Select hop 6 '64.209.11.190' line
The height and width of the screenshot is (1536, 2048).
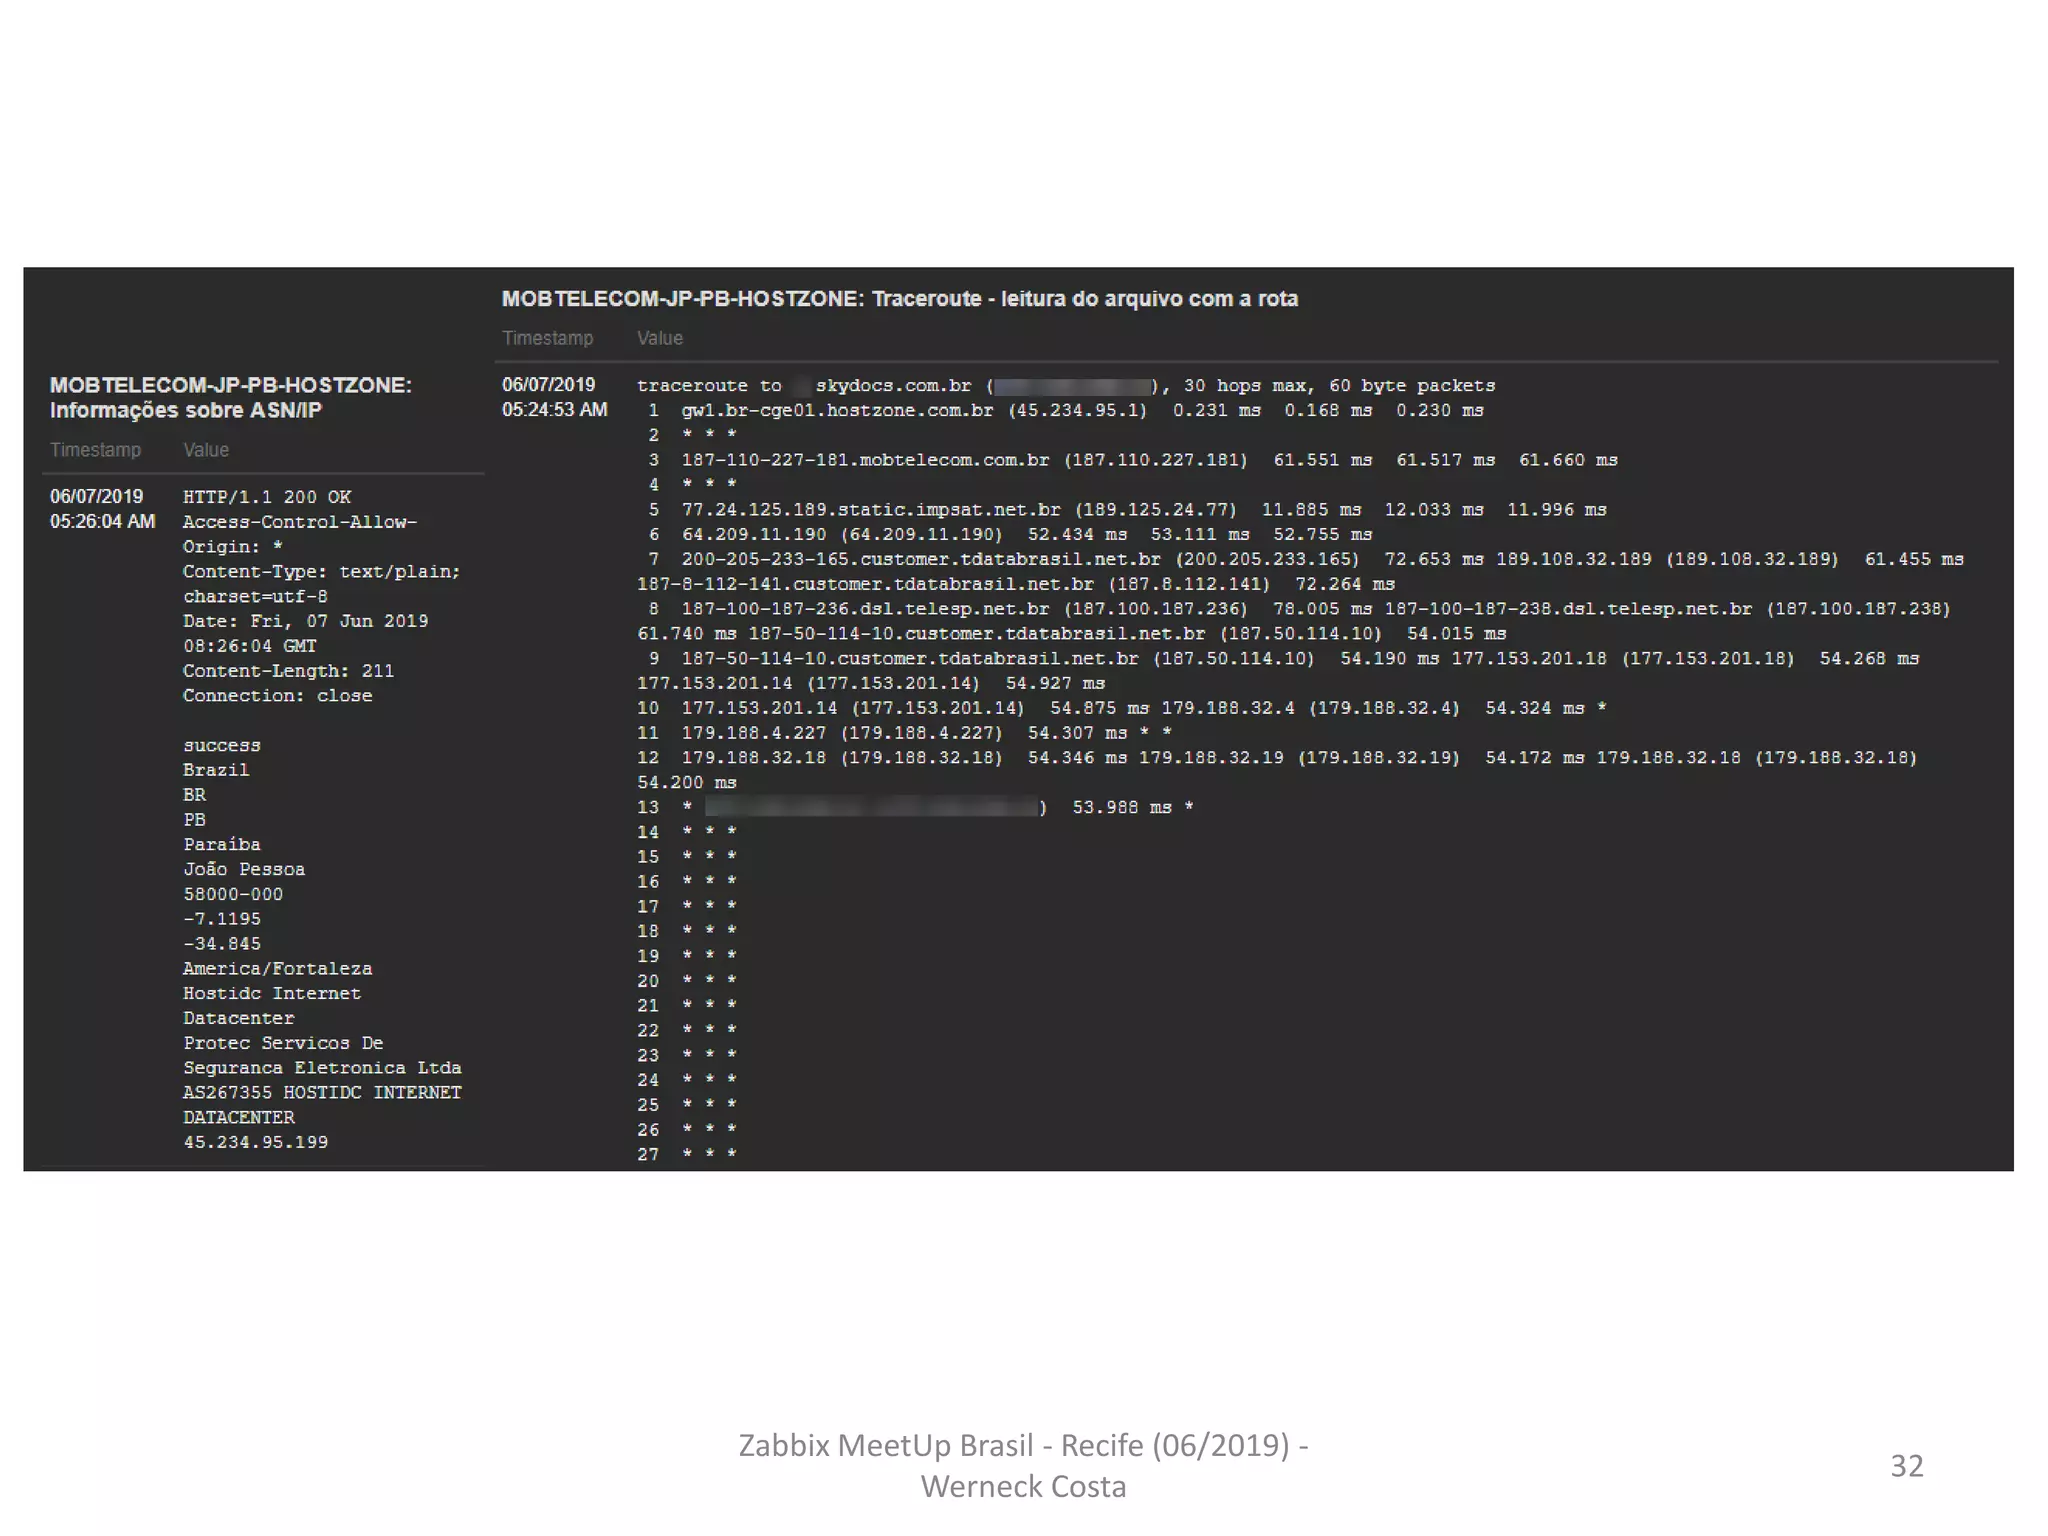(x=1010, y=535)
